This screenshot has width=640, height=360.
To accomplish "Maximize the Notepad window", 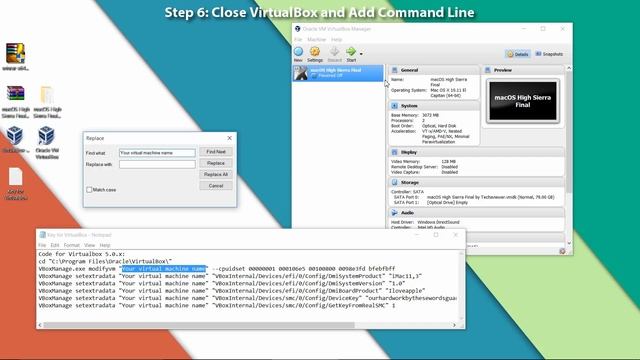I will (x=436, y=235).
